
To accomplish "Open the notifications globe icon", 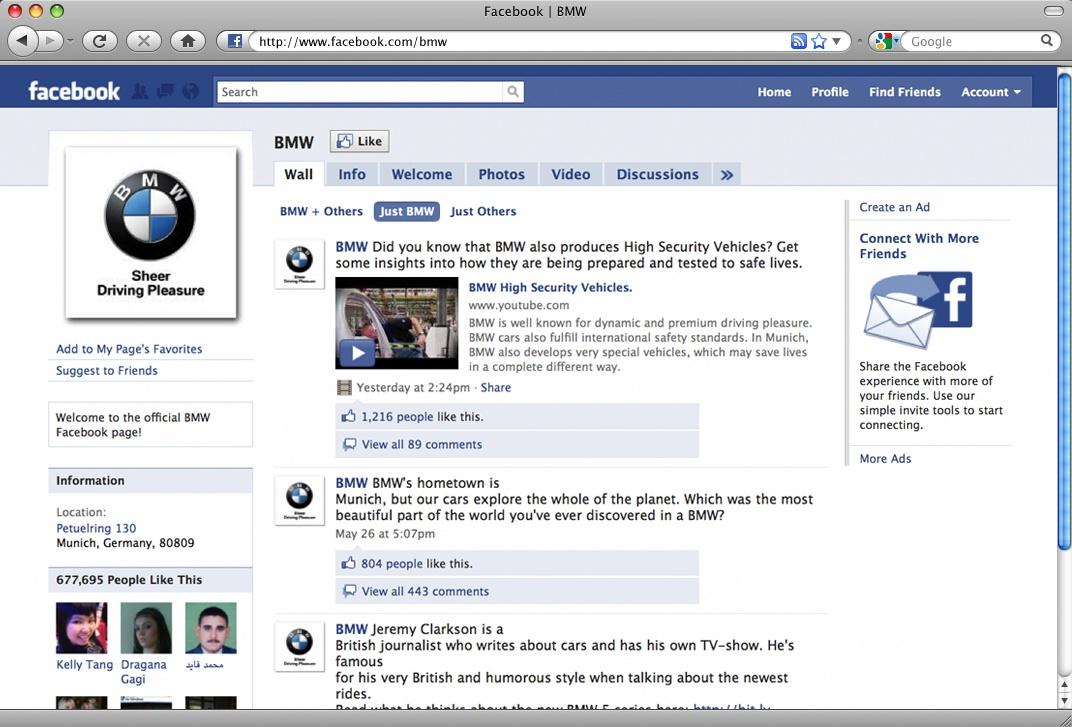I will tap(191, 91).
